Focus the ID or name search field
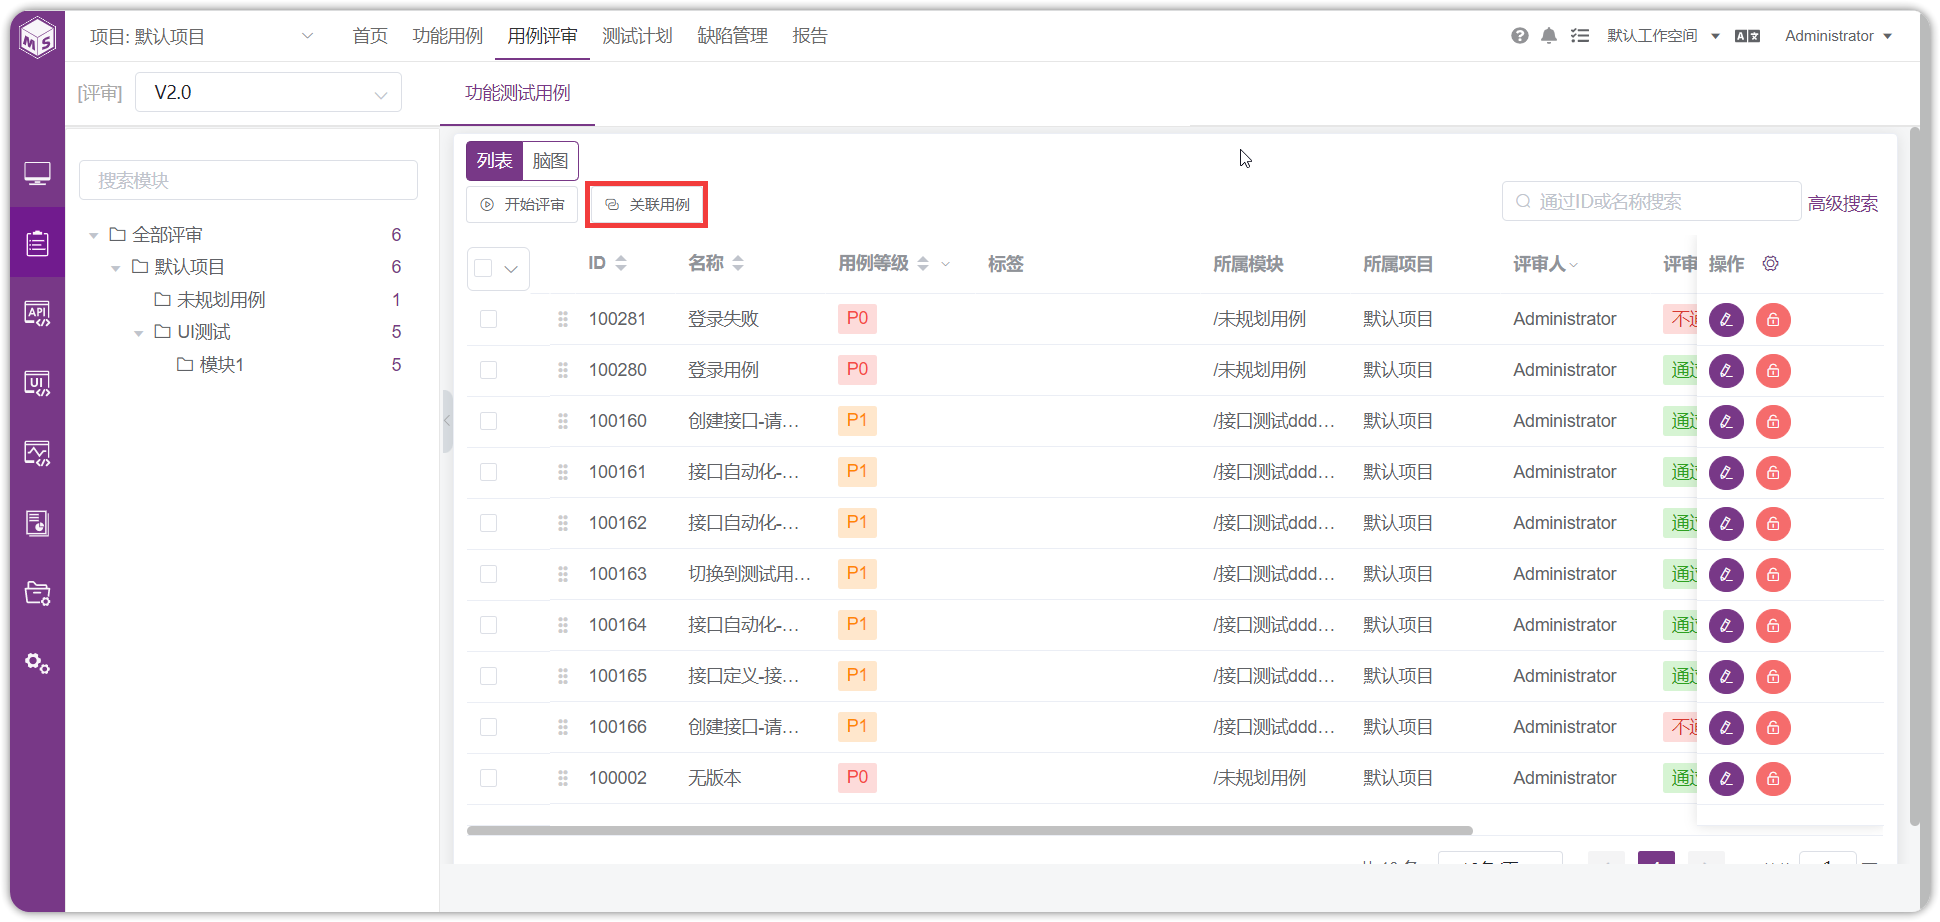The image size is (1940, 922). (x=1651, y=201)
